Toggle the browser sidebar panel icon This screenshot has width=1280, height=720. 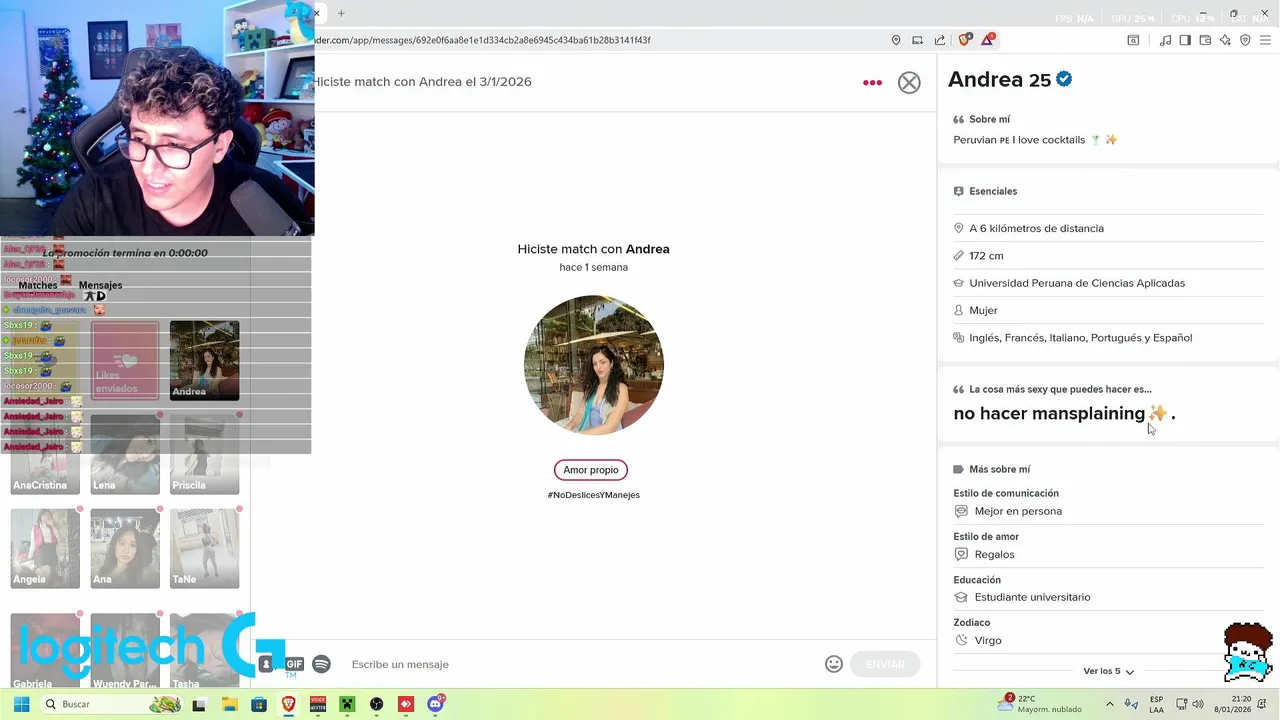click(x=1185, y=40)
